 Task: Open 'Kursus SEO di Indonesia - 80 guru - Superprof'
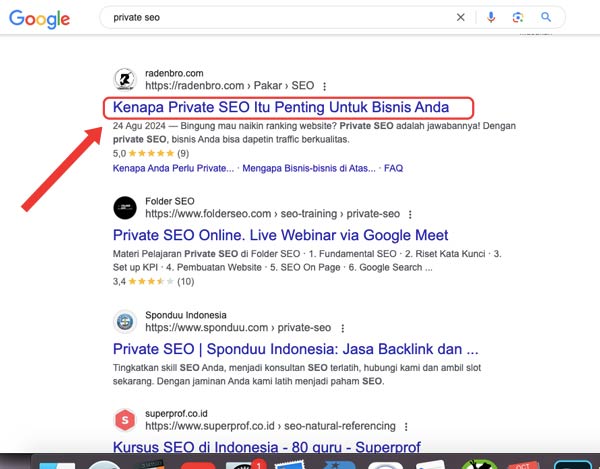click(x=267, y=446)
